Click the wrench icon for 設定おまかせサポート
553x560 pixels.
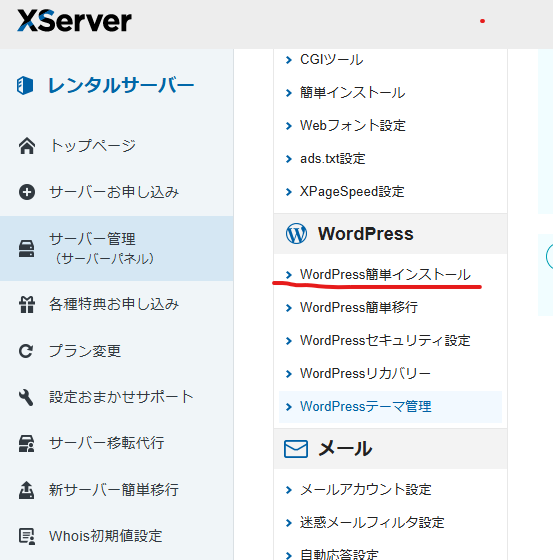click(x=26, y=397)
